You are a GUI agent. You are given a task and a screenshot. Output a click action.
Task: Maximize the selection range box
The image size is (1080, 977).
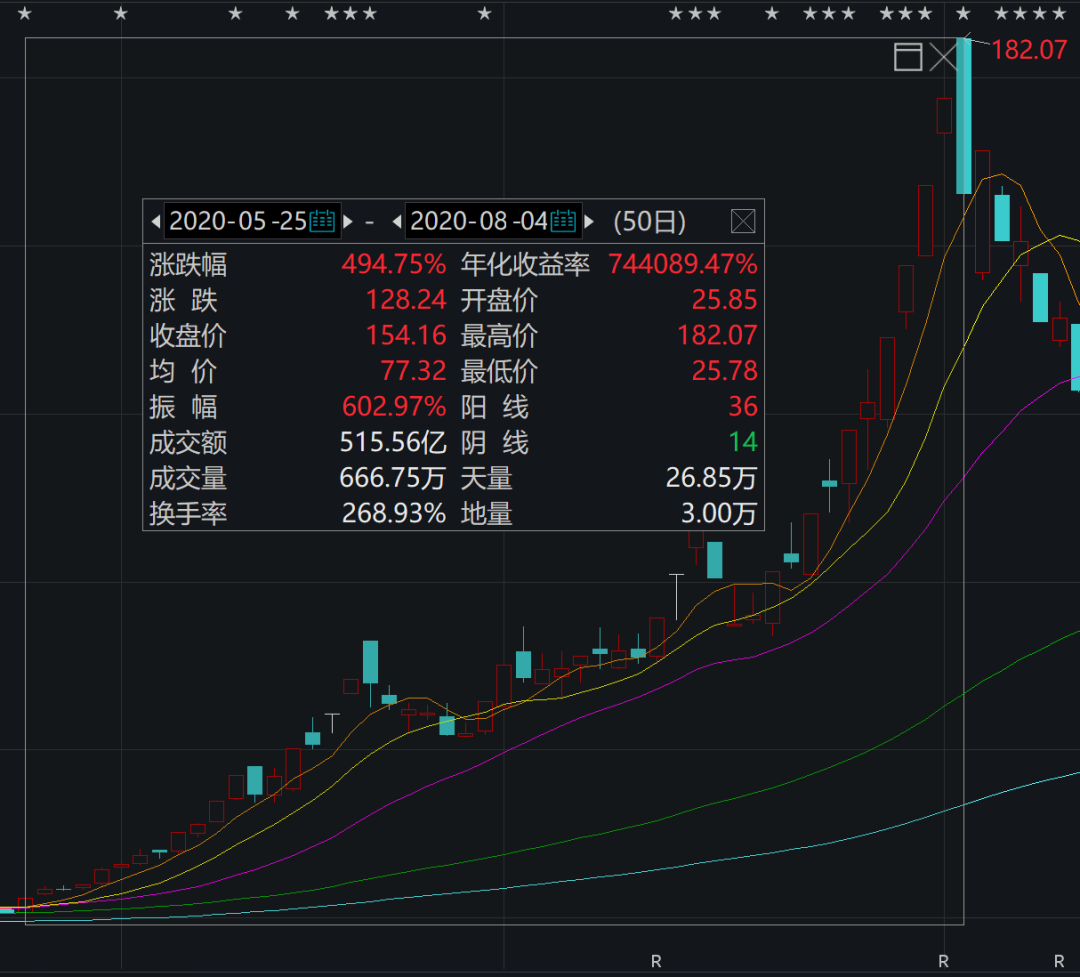(x=908, y=56)
